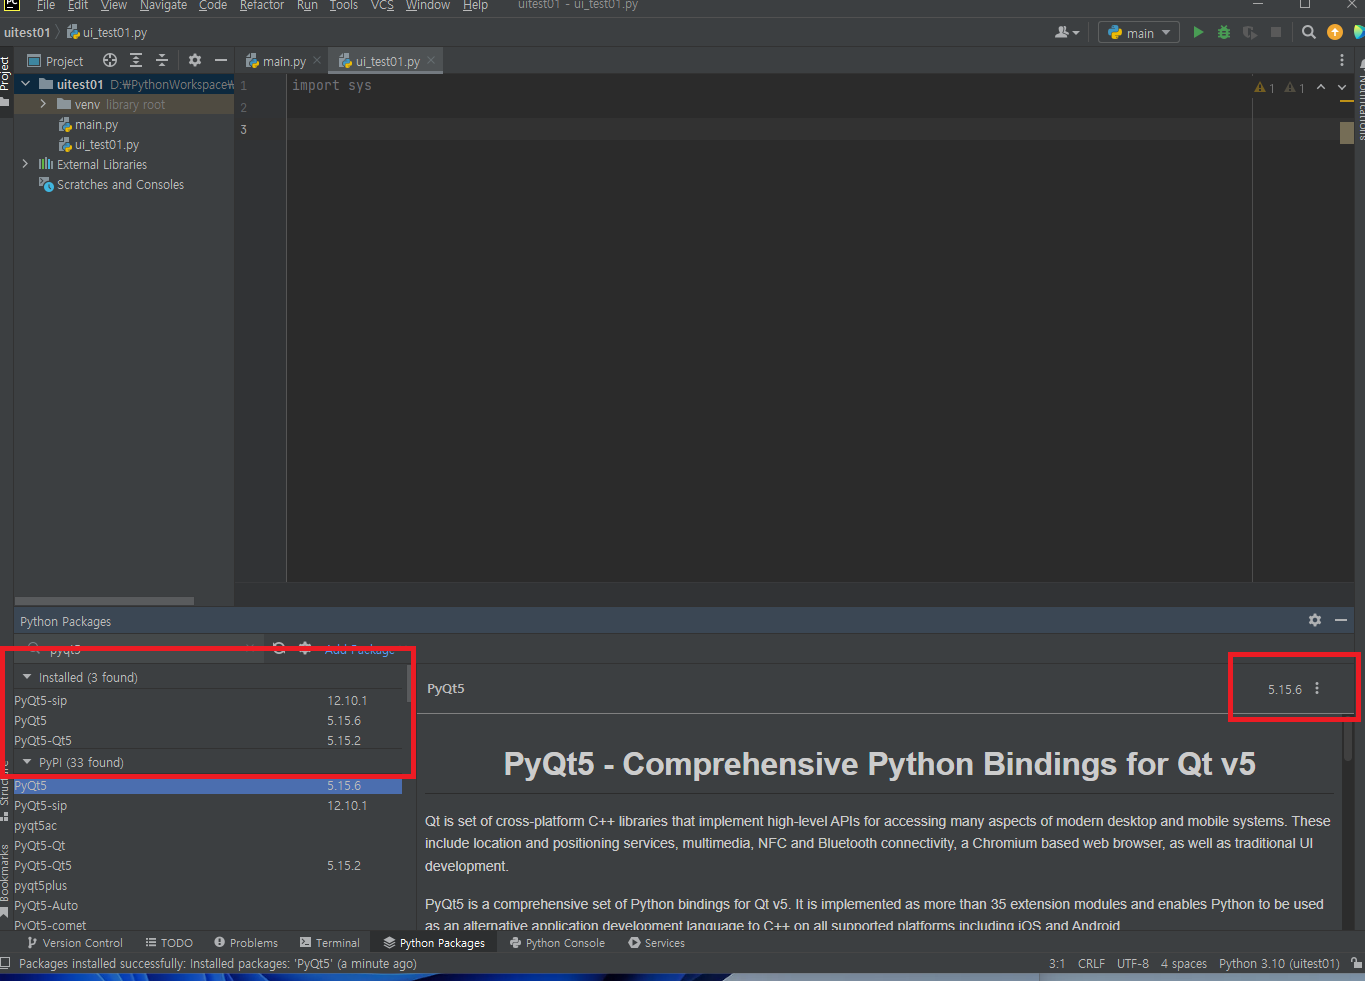Screen dimensions: 1365x981
Task: Open the Navigate menu
Action: [x=163, y=6]
